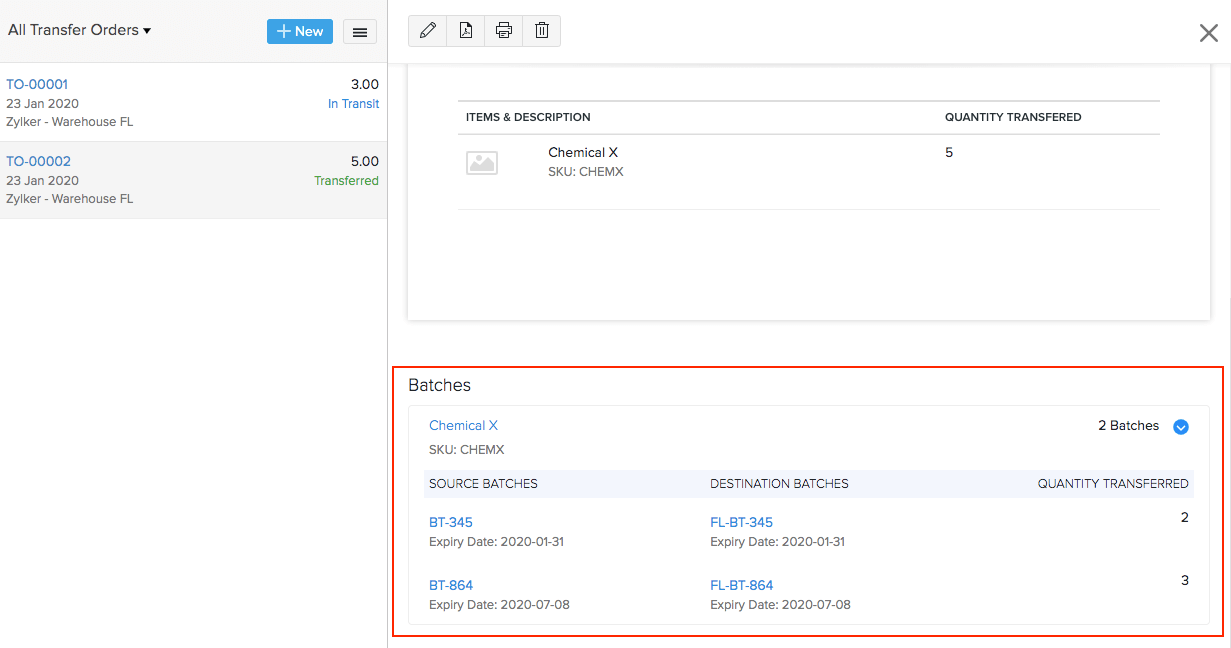Click the In Transit status label
The width and height of the screenshot is (1231, 648).
point(353,104)
